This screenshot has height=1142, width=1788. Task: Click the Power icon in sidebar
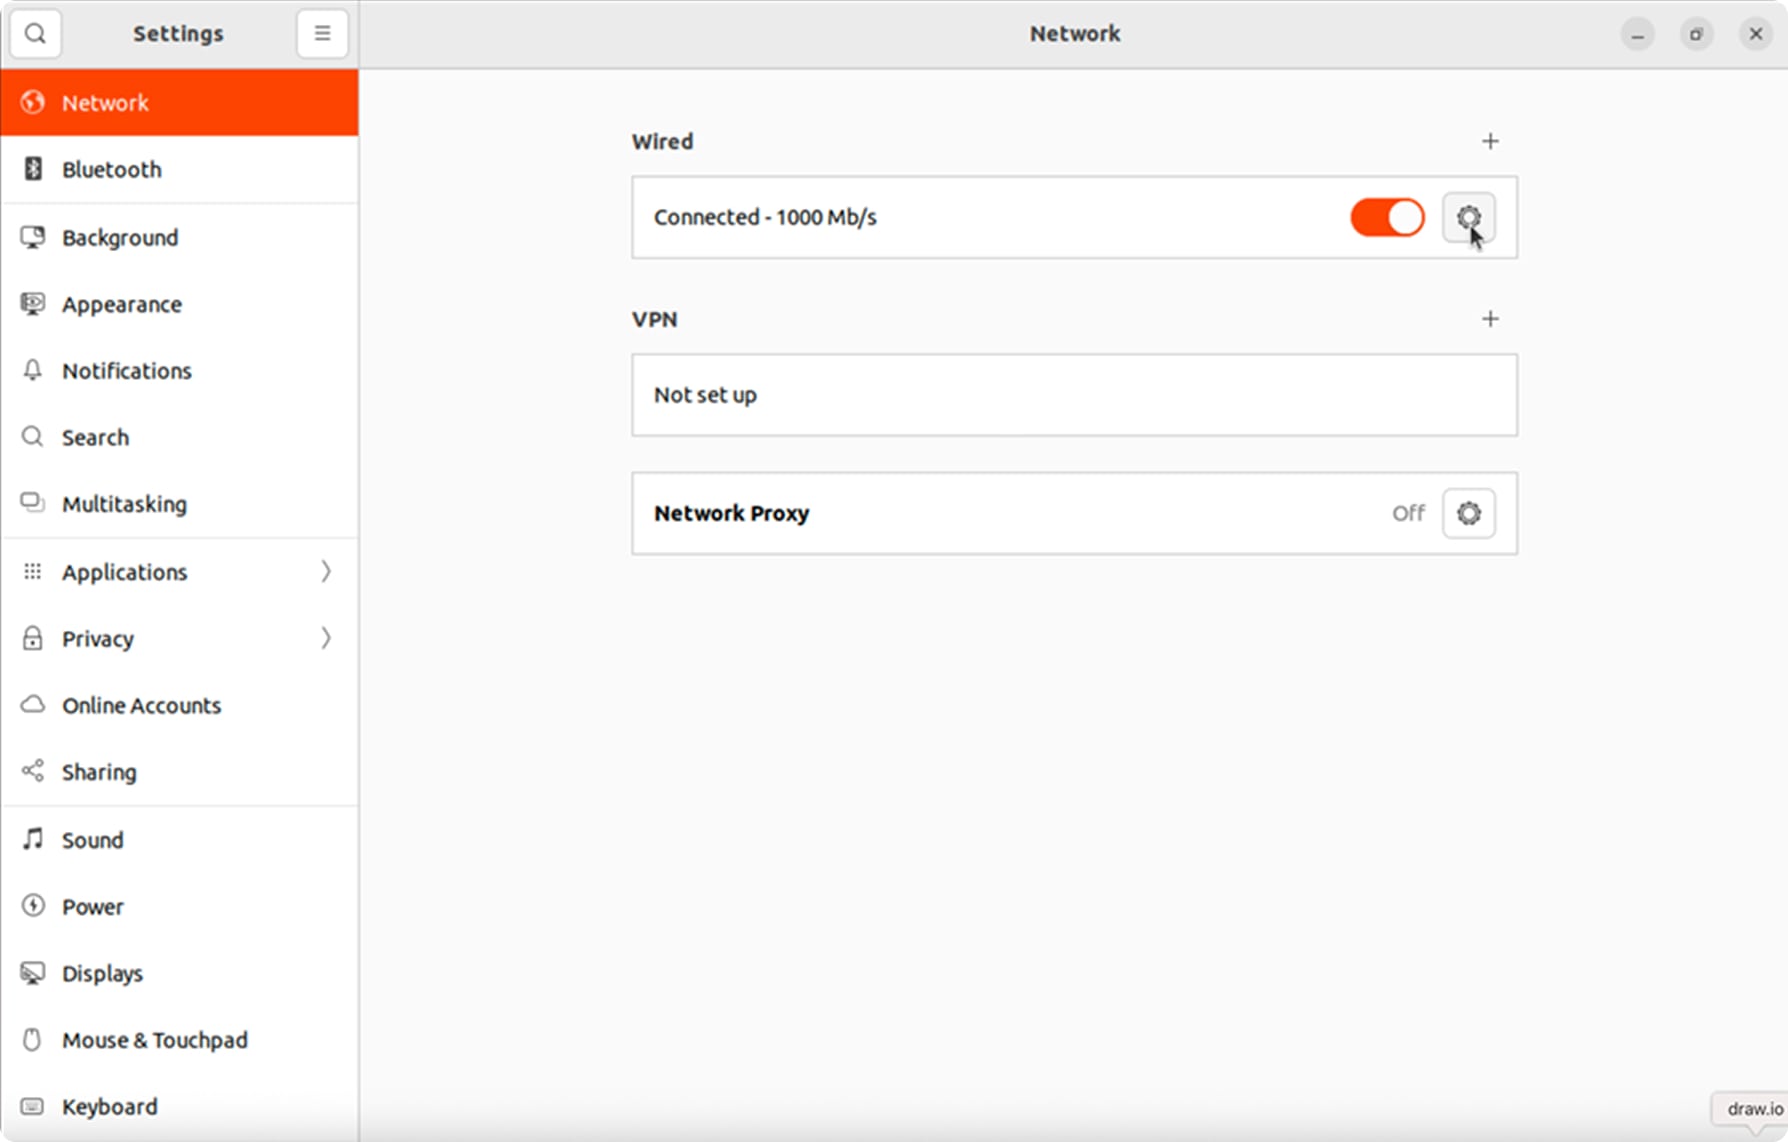33,906
